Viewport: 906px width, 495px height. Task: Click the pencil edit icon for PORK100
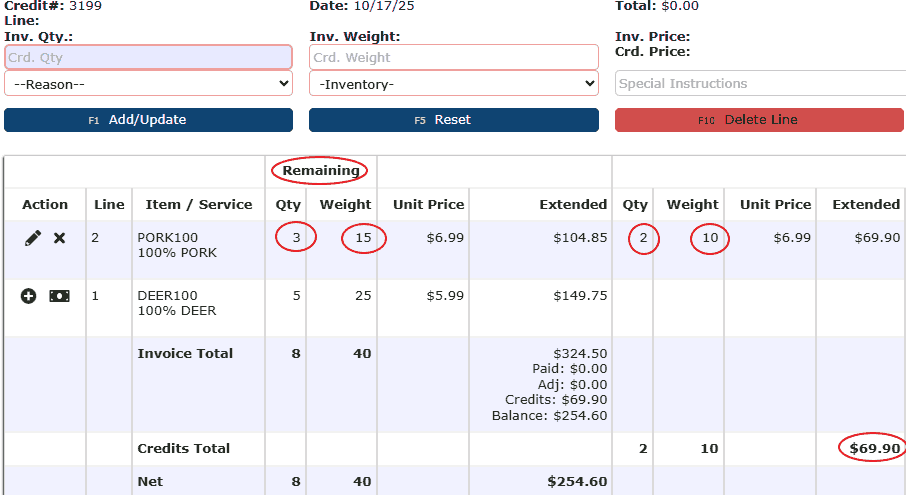click(33, 239)
